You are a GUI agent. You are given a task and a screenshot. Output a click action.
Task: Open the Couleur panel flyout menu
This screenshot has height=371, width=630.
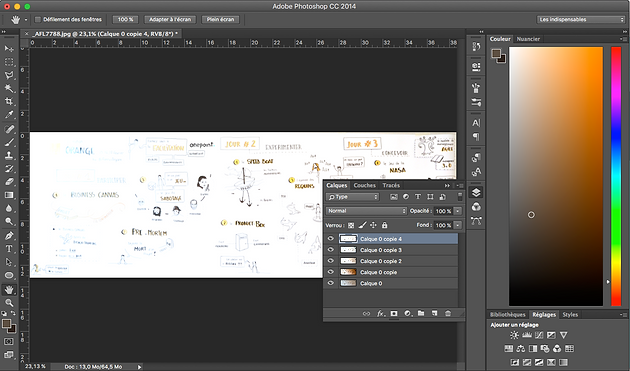click(x=623, y=39)
